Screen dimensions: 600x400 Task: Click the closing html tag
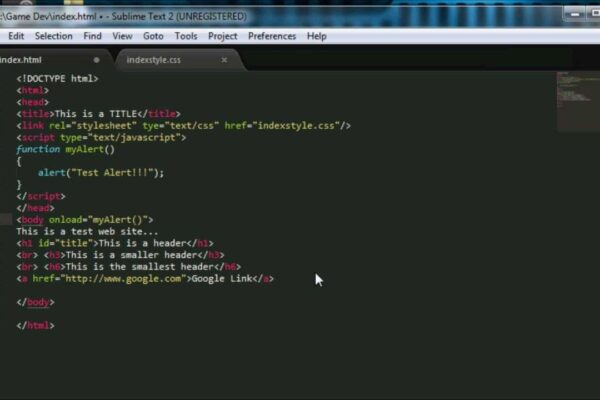[35, 326]
